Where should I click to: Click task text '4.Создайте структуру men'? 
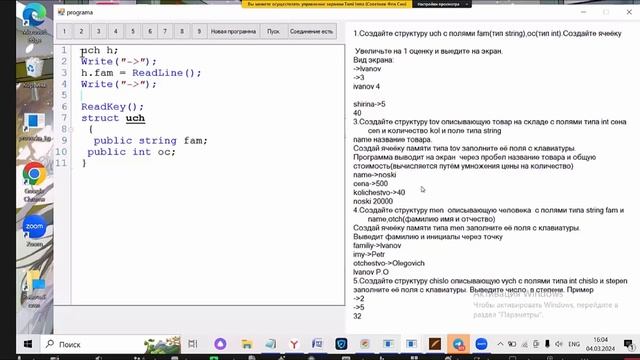click(x=398, y=210)
